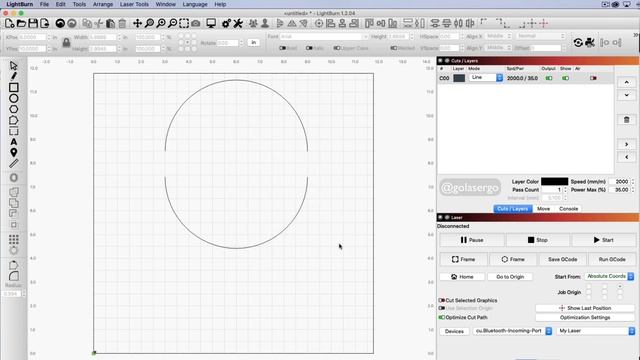The image size is (640, 360).
Task: Select the Rectangle tool
Action: click(13, 87)
